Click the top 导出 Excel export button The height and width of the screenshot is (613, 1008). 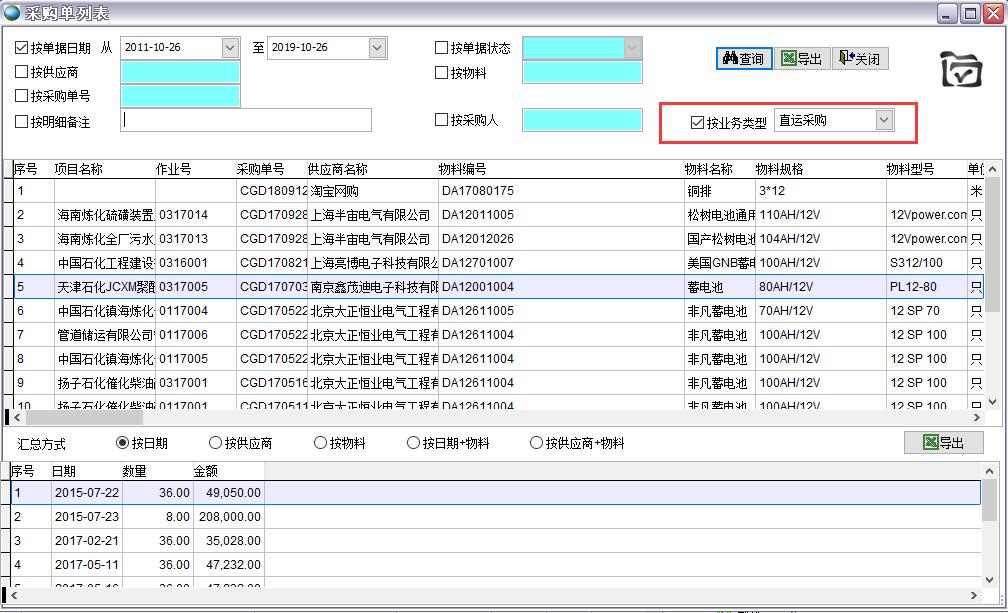(x=802, y=59)
